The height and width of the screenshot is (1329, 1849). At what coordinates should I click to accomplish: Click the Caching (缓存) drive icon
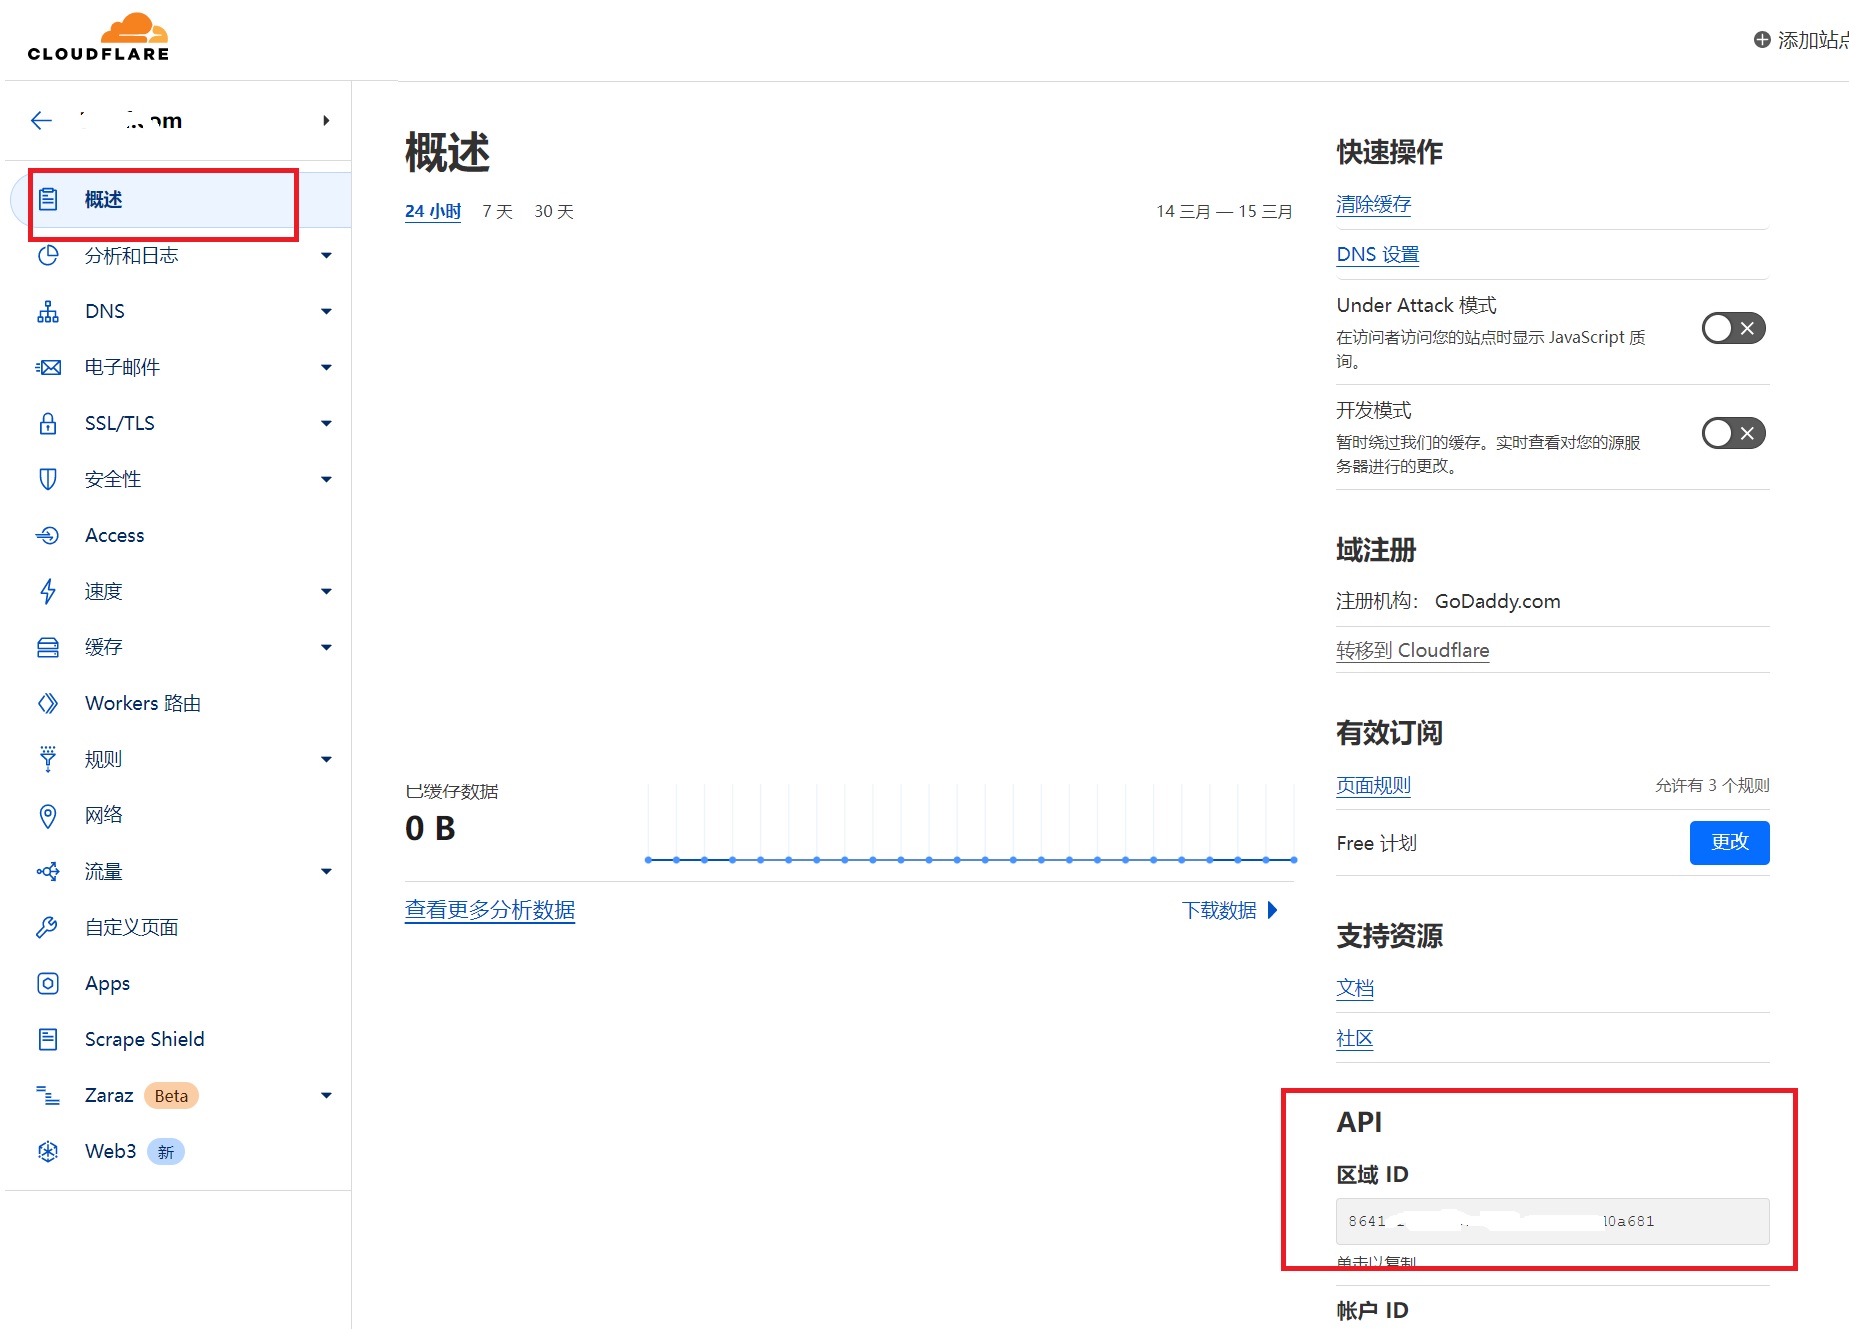pyautogui.click(x=48, y=647)
